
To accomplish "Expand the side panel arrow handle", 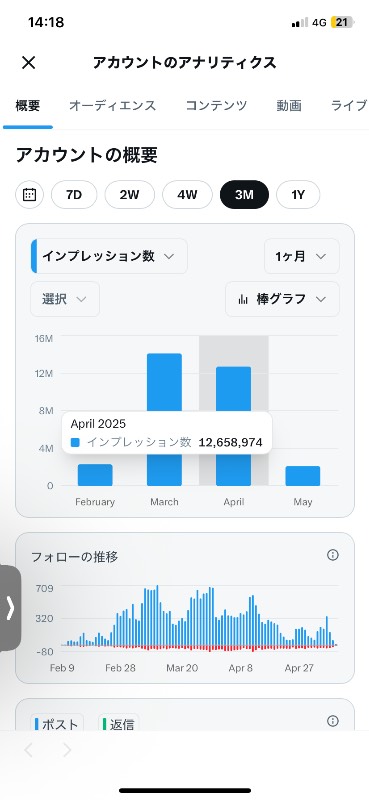I will (x=10, y=608).
